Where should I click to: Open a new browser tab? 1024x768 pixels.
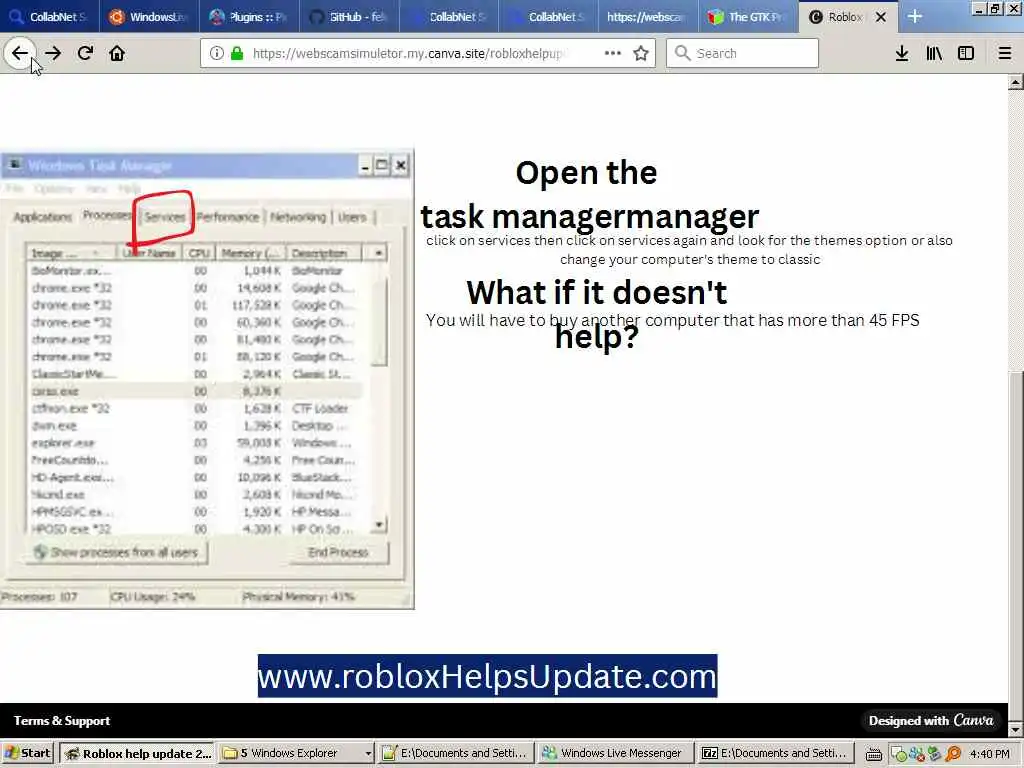click(915, 17)
